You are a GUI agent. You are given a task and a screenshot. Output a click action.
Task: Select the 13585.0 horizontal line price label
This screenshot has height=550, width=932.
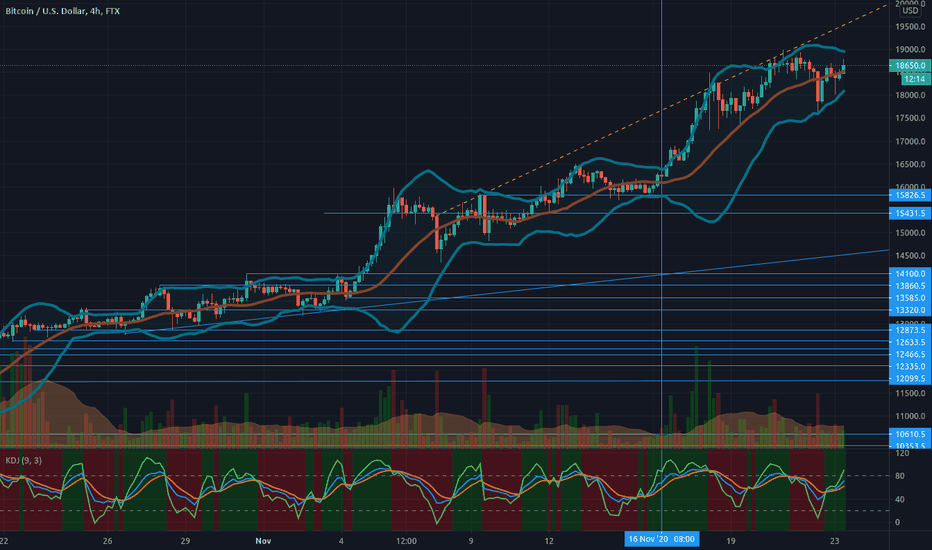point(909,298)
